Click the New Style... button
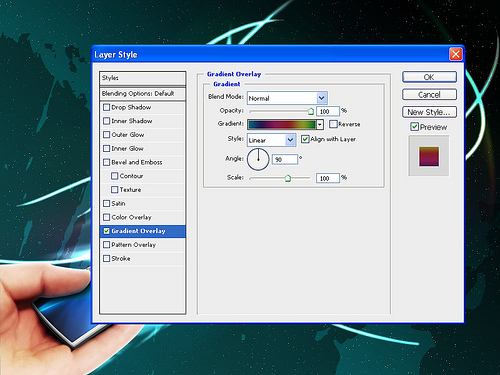Image resolution: width=500 pixels, height=375 pixels. point(429,112)
